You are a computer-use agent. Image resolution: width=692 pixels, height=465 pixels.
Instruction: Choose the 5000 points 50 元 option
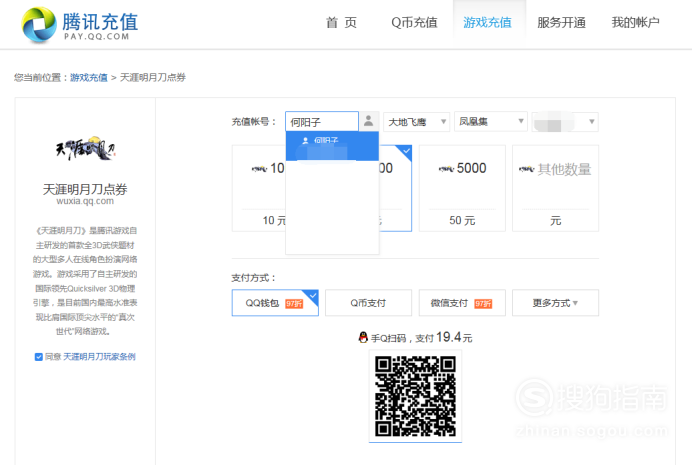pyautogui.click(x=462, y=188)
